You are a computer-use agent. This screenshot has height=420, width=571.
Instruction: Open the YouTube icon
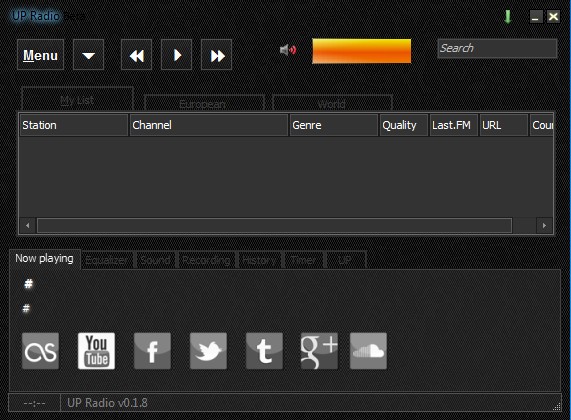[x=97, y=351]
